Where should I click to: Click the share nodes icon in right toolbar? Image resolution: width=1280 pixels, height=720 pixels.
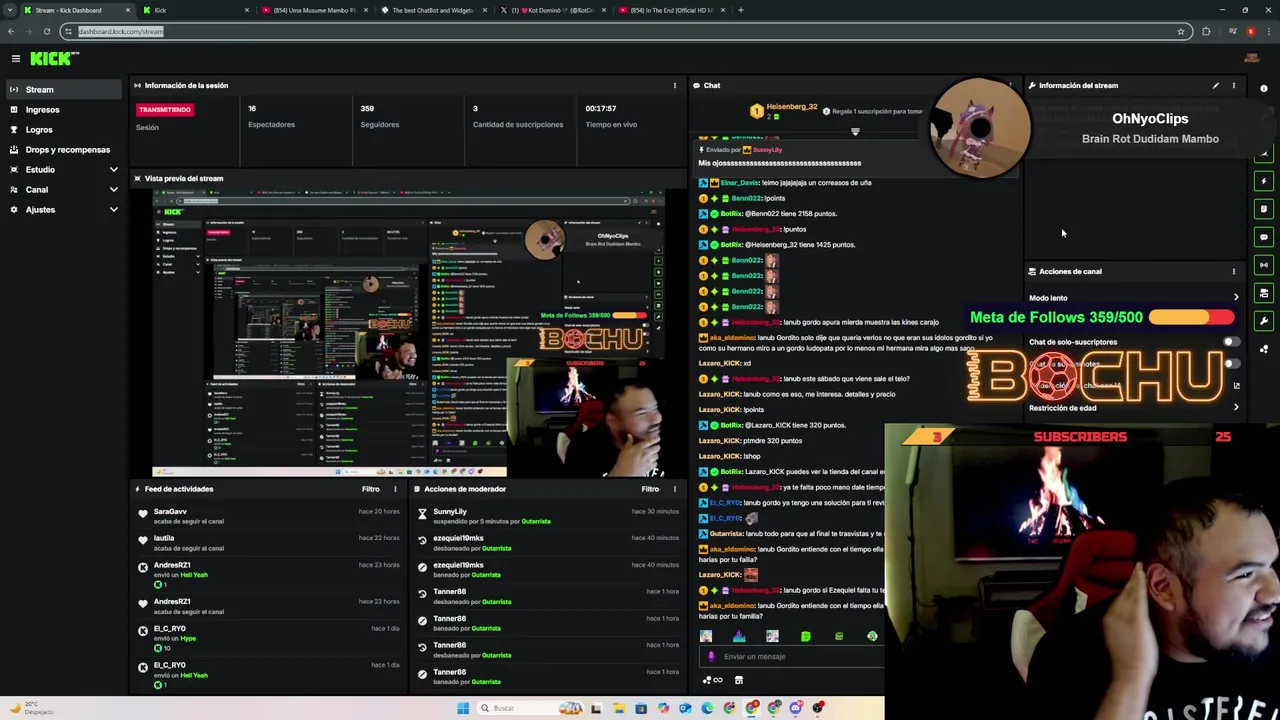[x=1264, y=349]
